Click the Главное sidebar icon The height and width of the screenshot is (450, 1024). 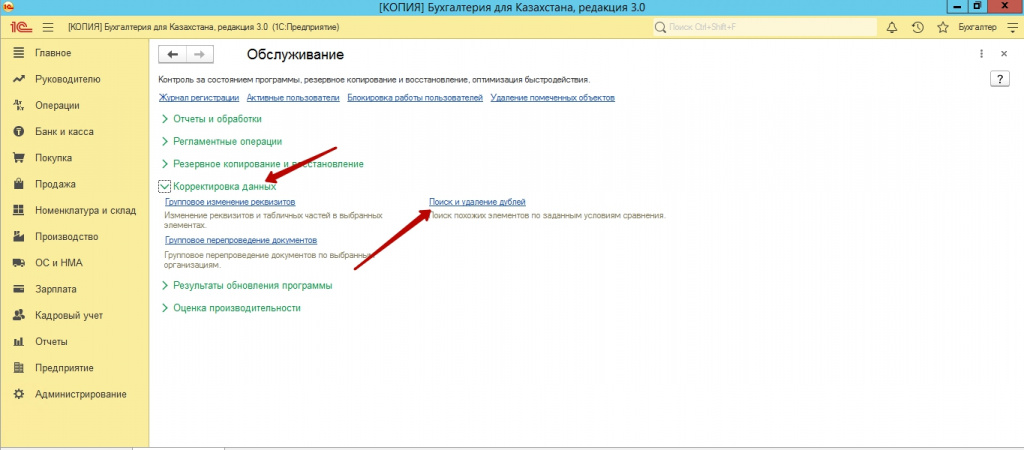pyautogui.click(x=19, y=53)
